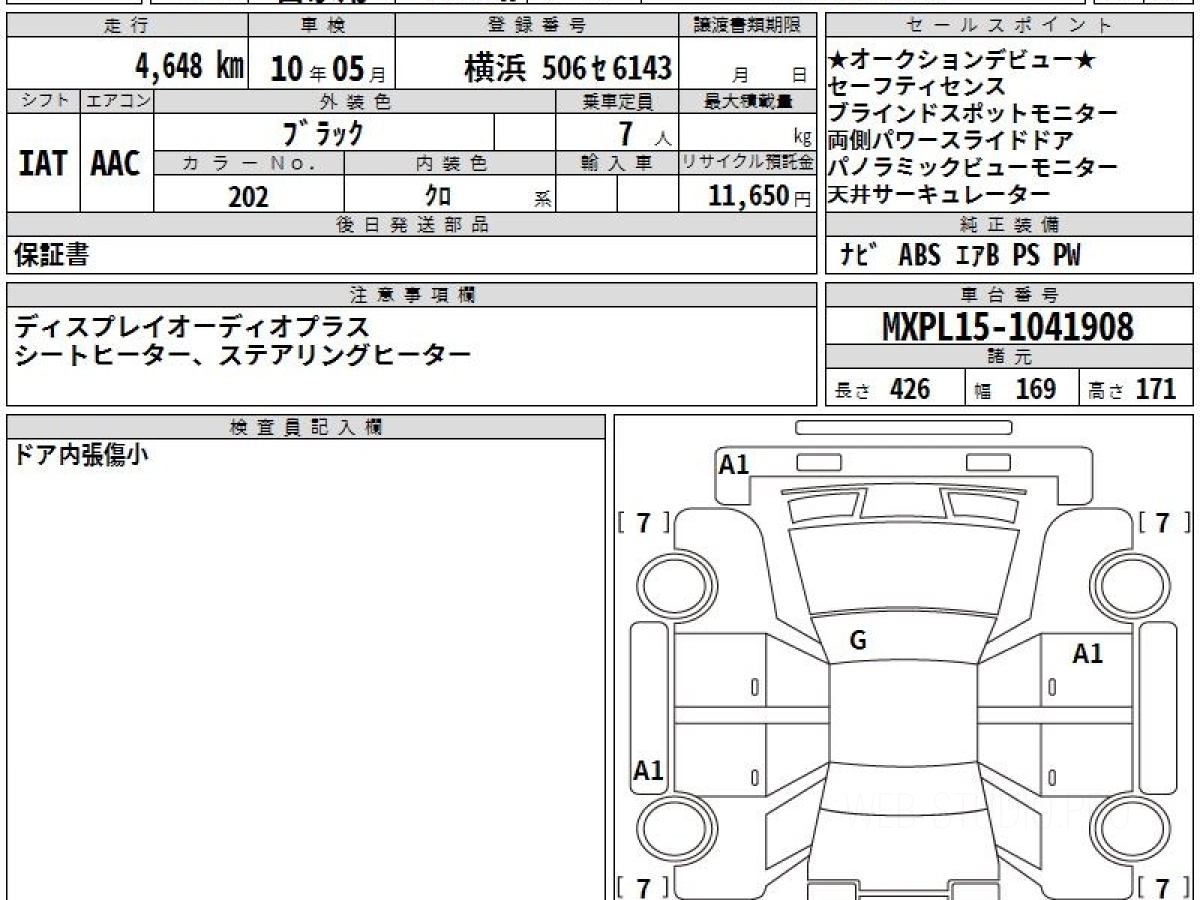Click height value 高さ 171

click(1132, 389)
